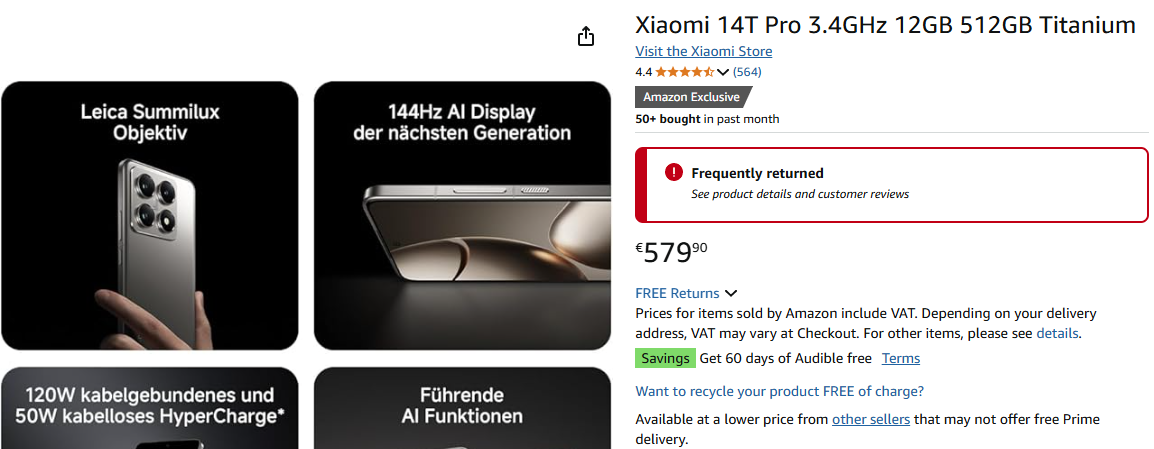The image size is (1154, 449).
Task: Open the 564 customer reviews link
Action: [747, 72]
